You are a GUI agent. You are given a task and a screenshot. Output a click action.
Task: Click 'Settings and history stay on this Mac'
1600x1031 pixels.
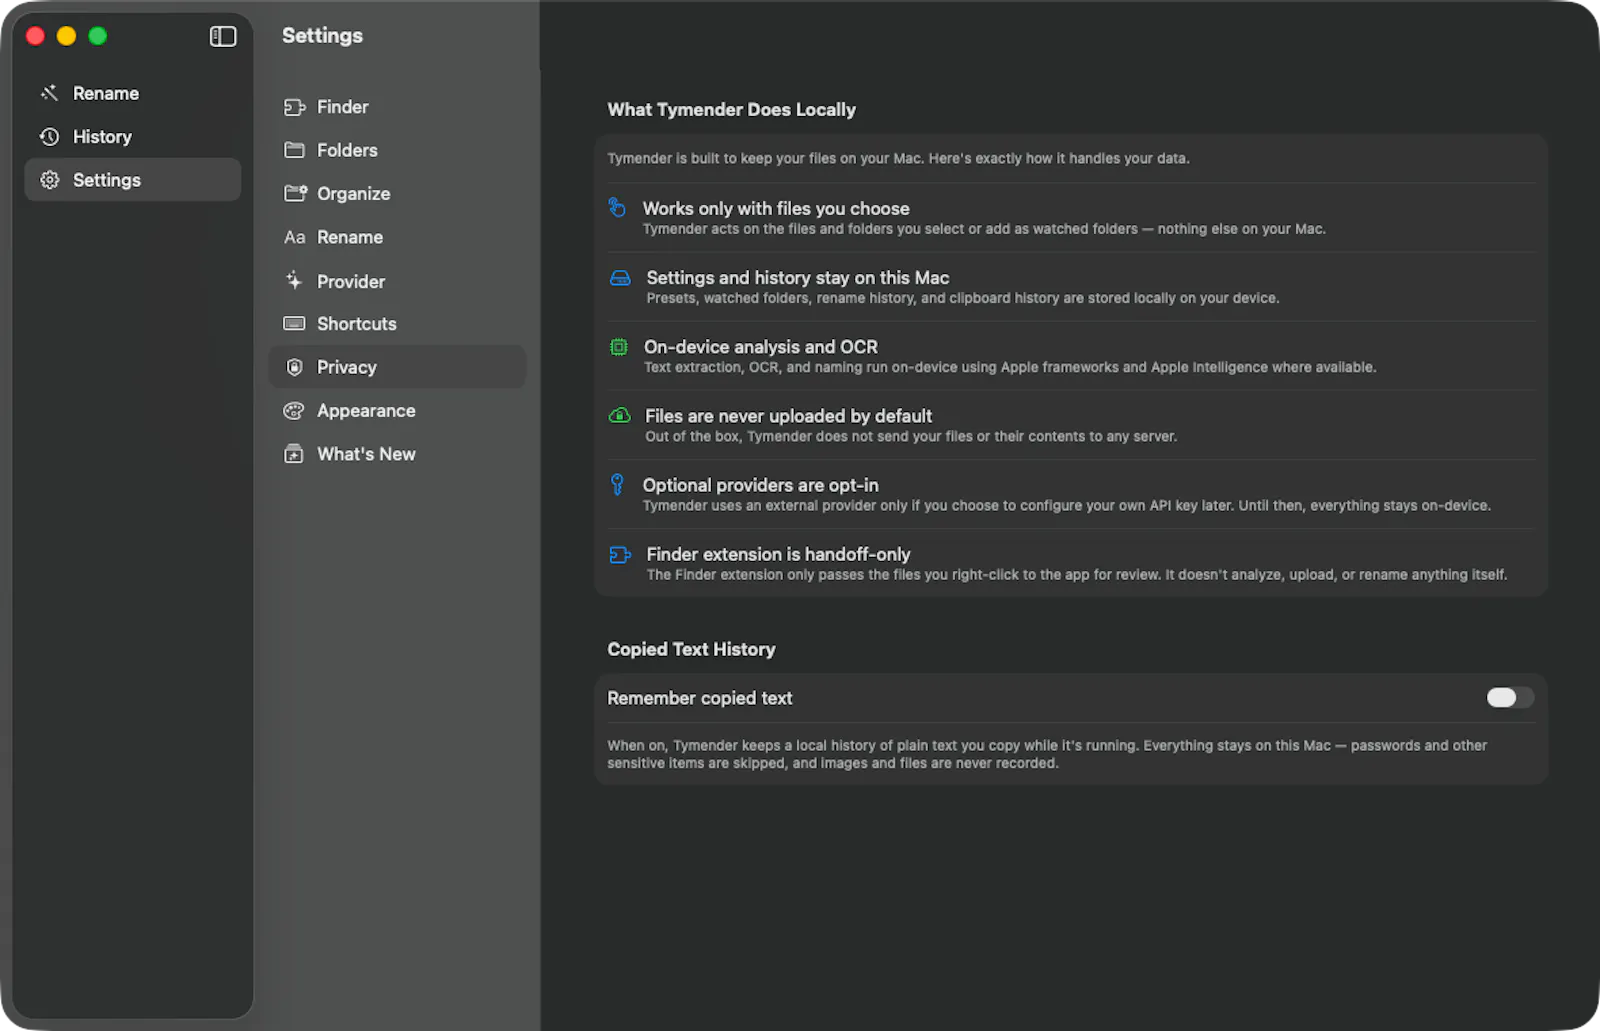(798, 278)
